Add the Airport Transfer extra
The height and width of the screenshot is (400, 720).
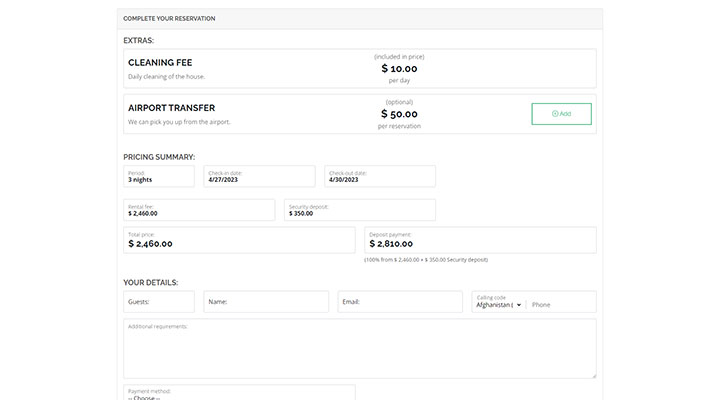[x=561, y=114]
